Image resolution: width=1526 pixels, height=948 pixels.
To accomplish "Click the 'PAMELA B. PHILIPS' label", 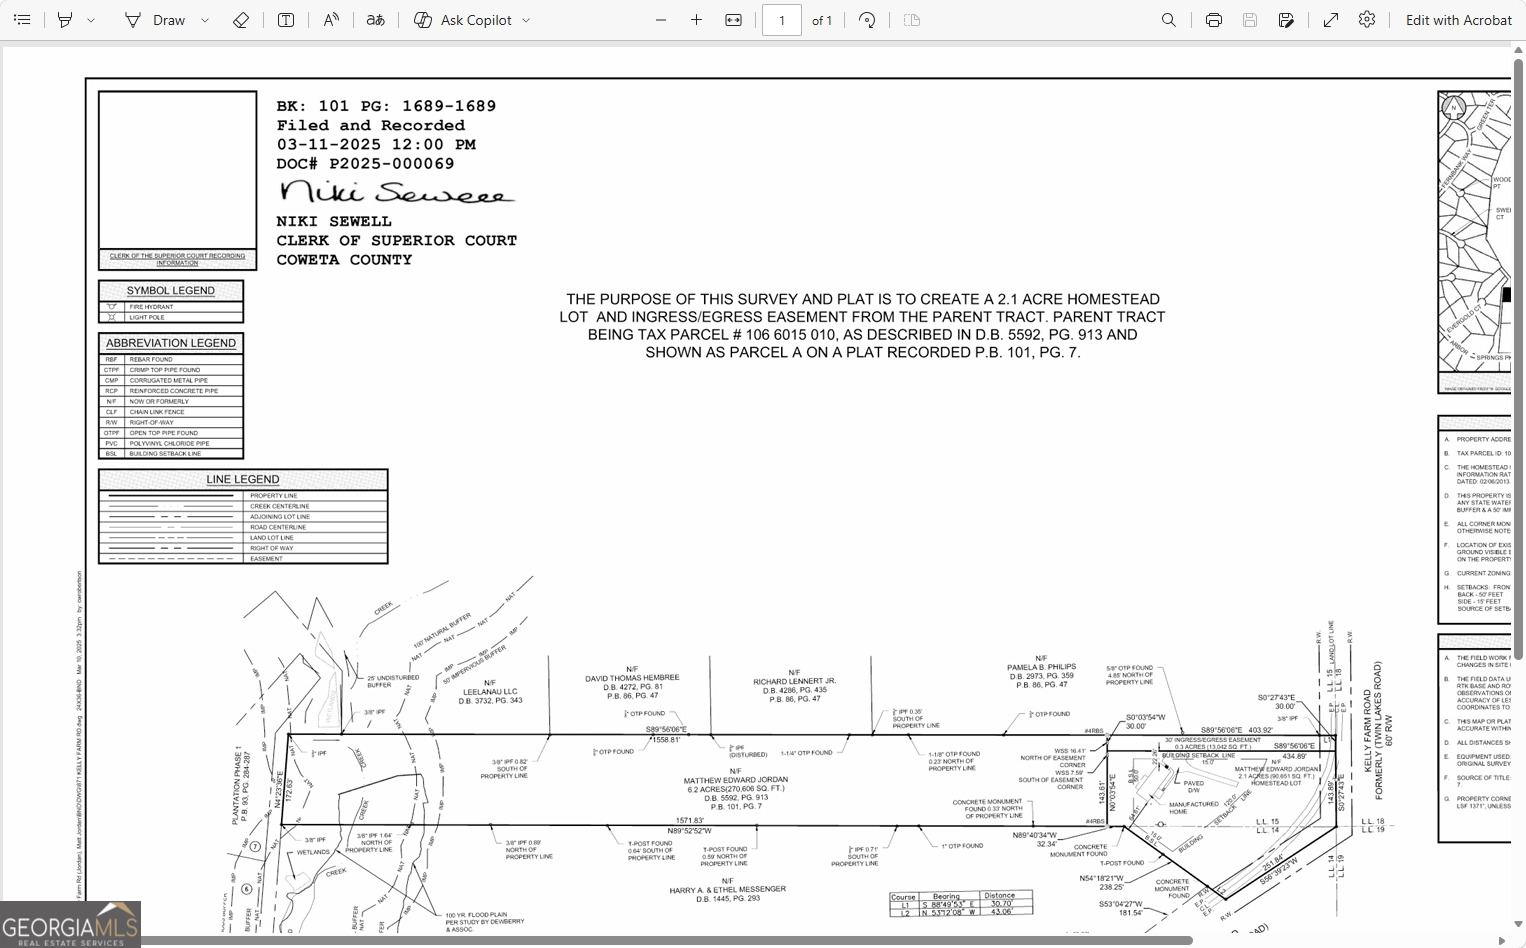I will click(1041, 667).
